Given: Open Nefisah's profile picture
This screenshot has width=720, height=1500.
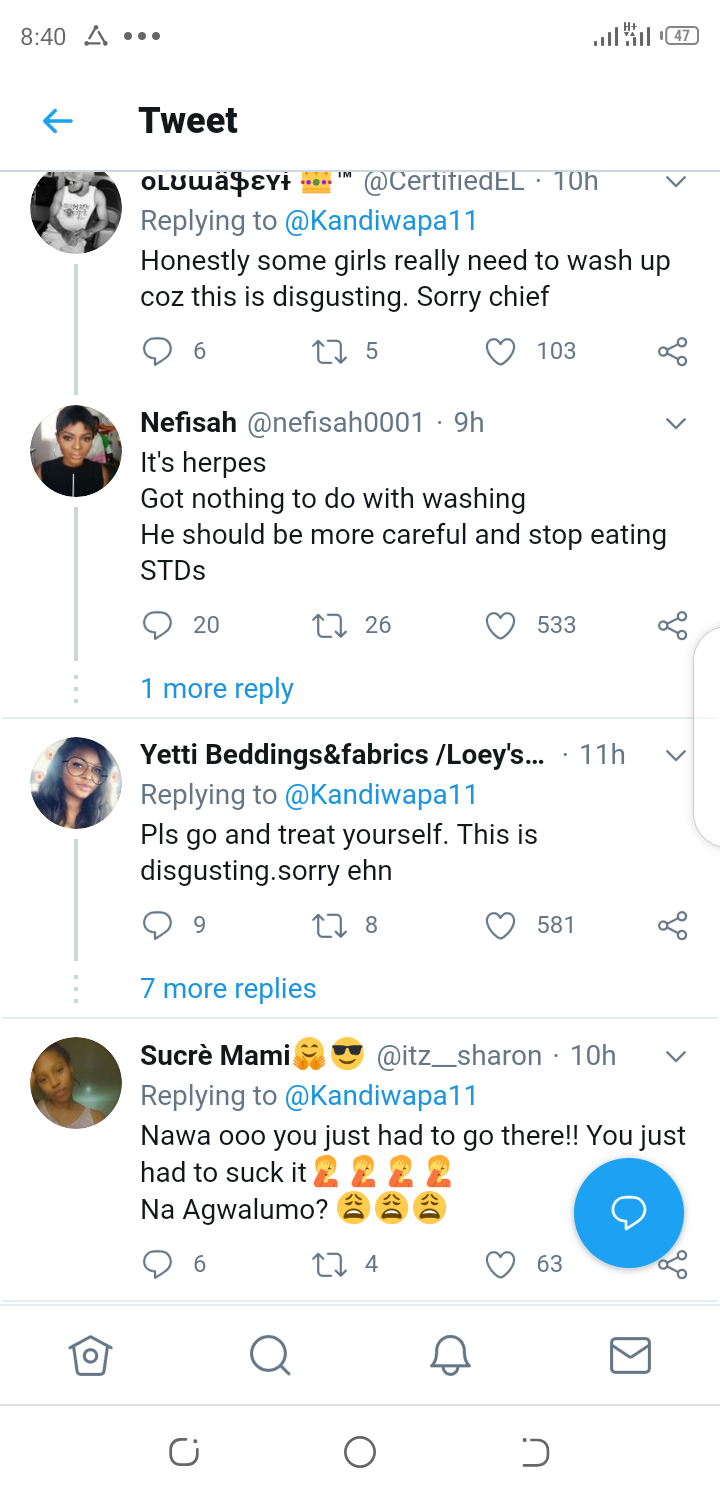Looking at the screenshot, I should (x=76, y=451).
